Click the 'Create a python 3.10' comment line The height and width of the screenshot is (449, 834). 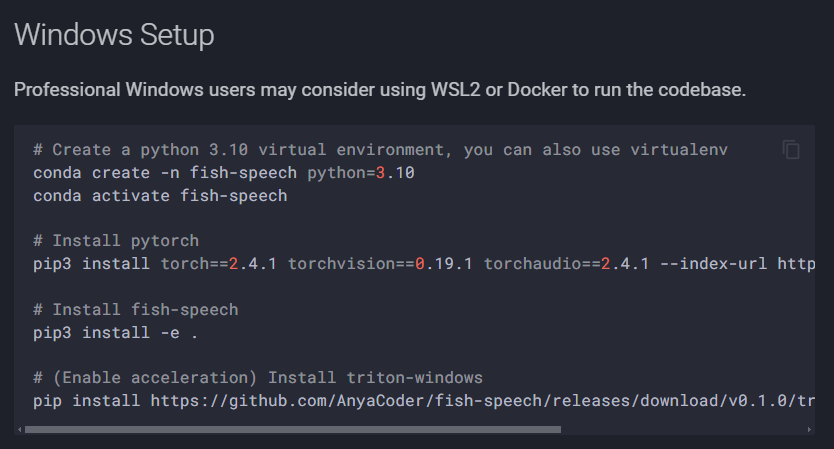pos(380,150)
